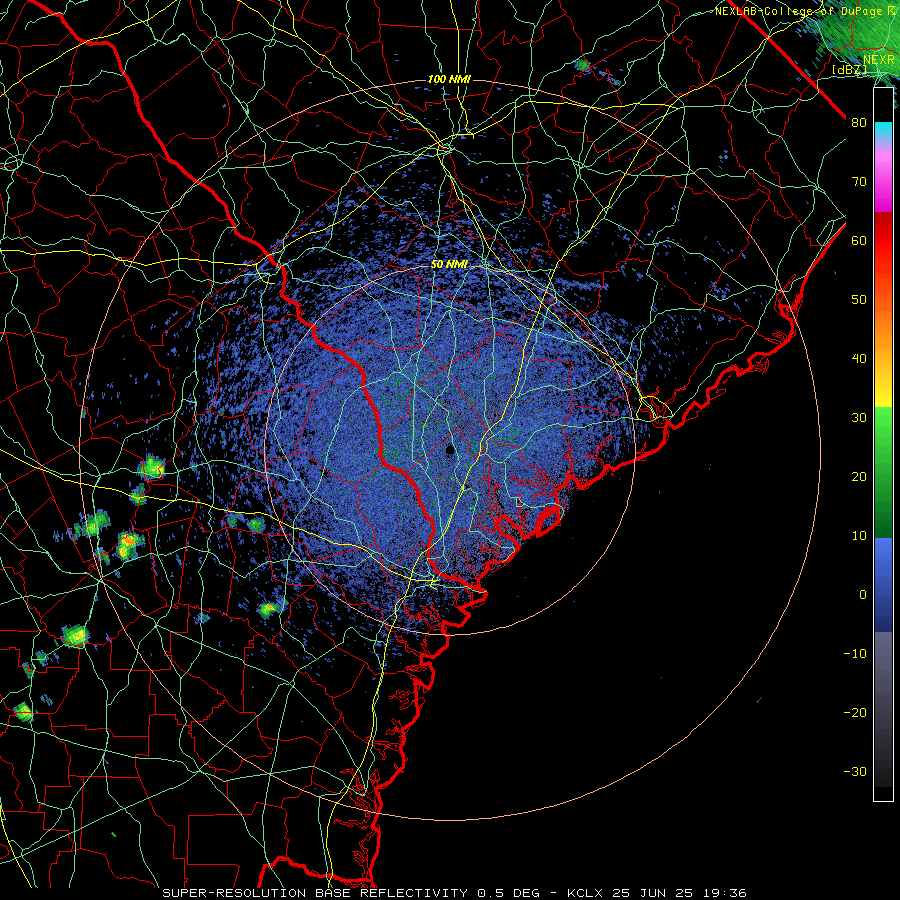Viewport: 900px width, 900px height.
Task: Click the 70 value on the dBZ scale
Action: pyautogui.click(x=859, y=182)
